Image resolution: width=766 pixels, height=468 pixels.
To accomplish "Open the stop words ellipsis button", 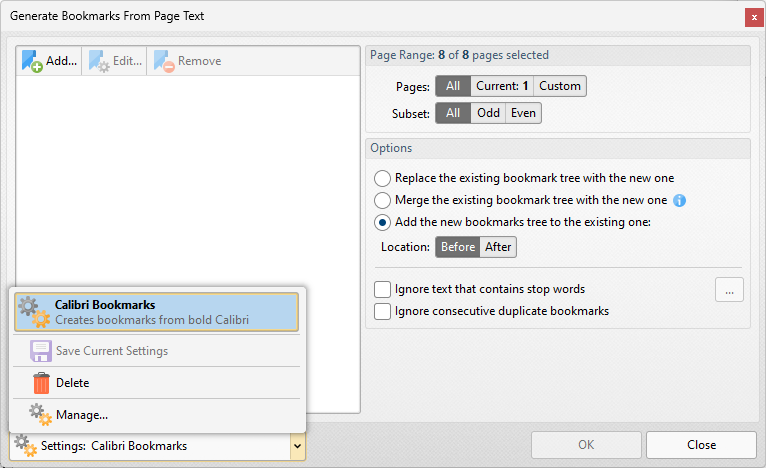I will 729,289.
